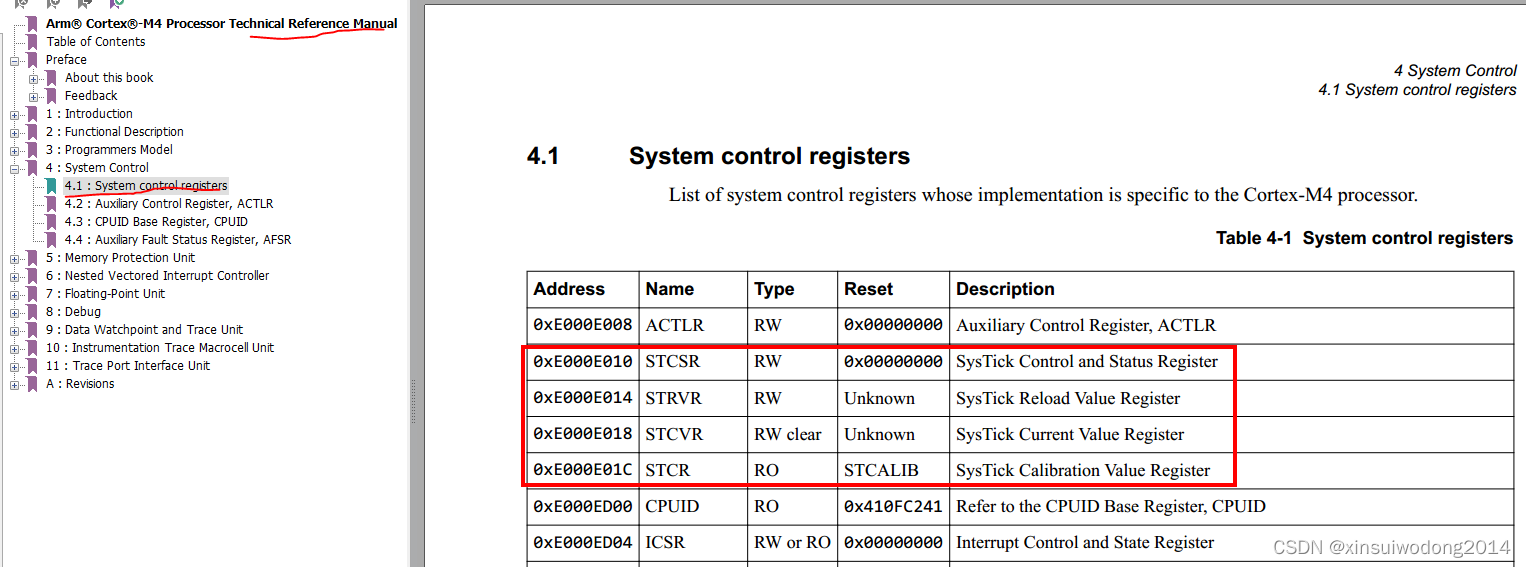The height and width of the screenshot is (567, 1526).
Task: Select bookmark 4 : System Control
Action: pos(97,168)
